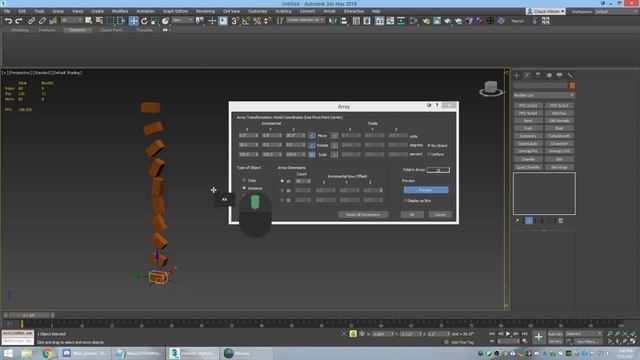Select the Select and Link tool
The height and width of the screenshot is (360, 640).
click(x=31, y=21)
